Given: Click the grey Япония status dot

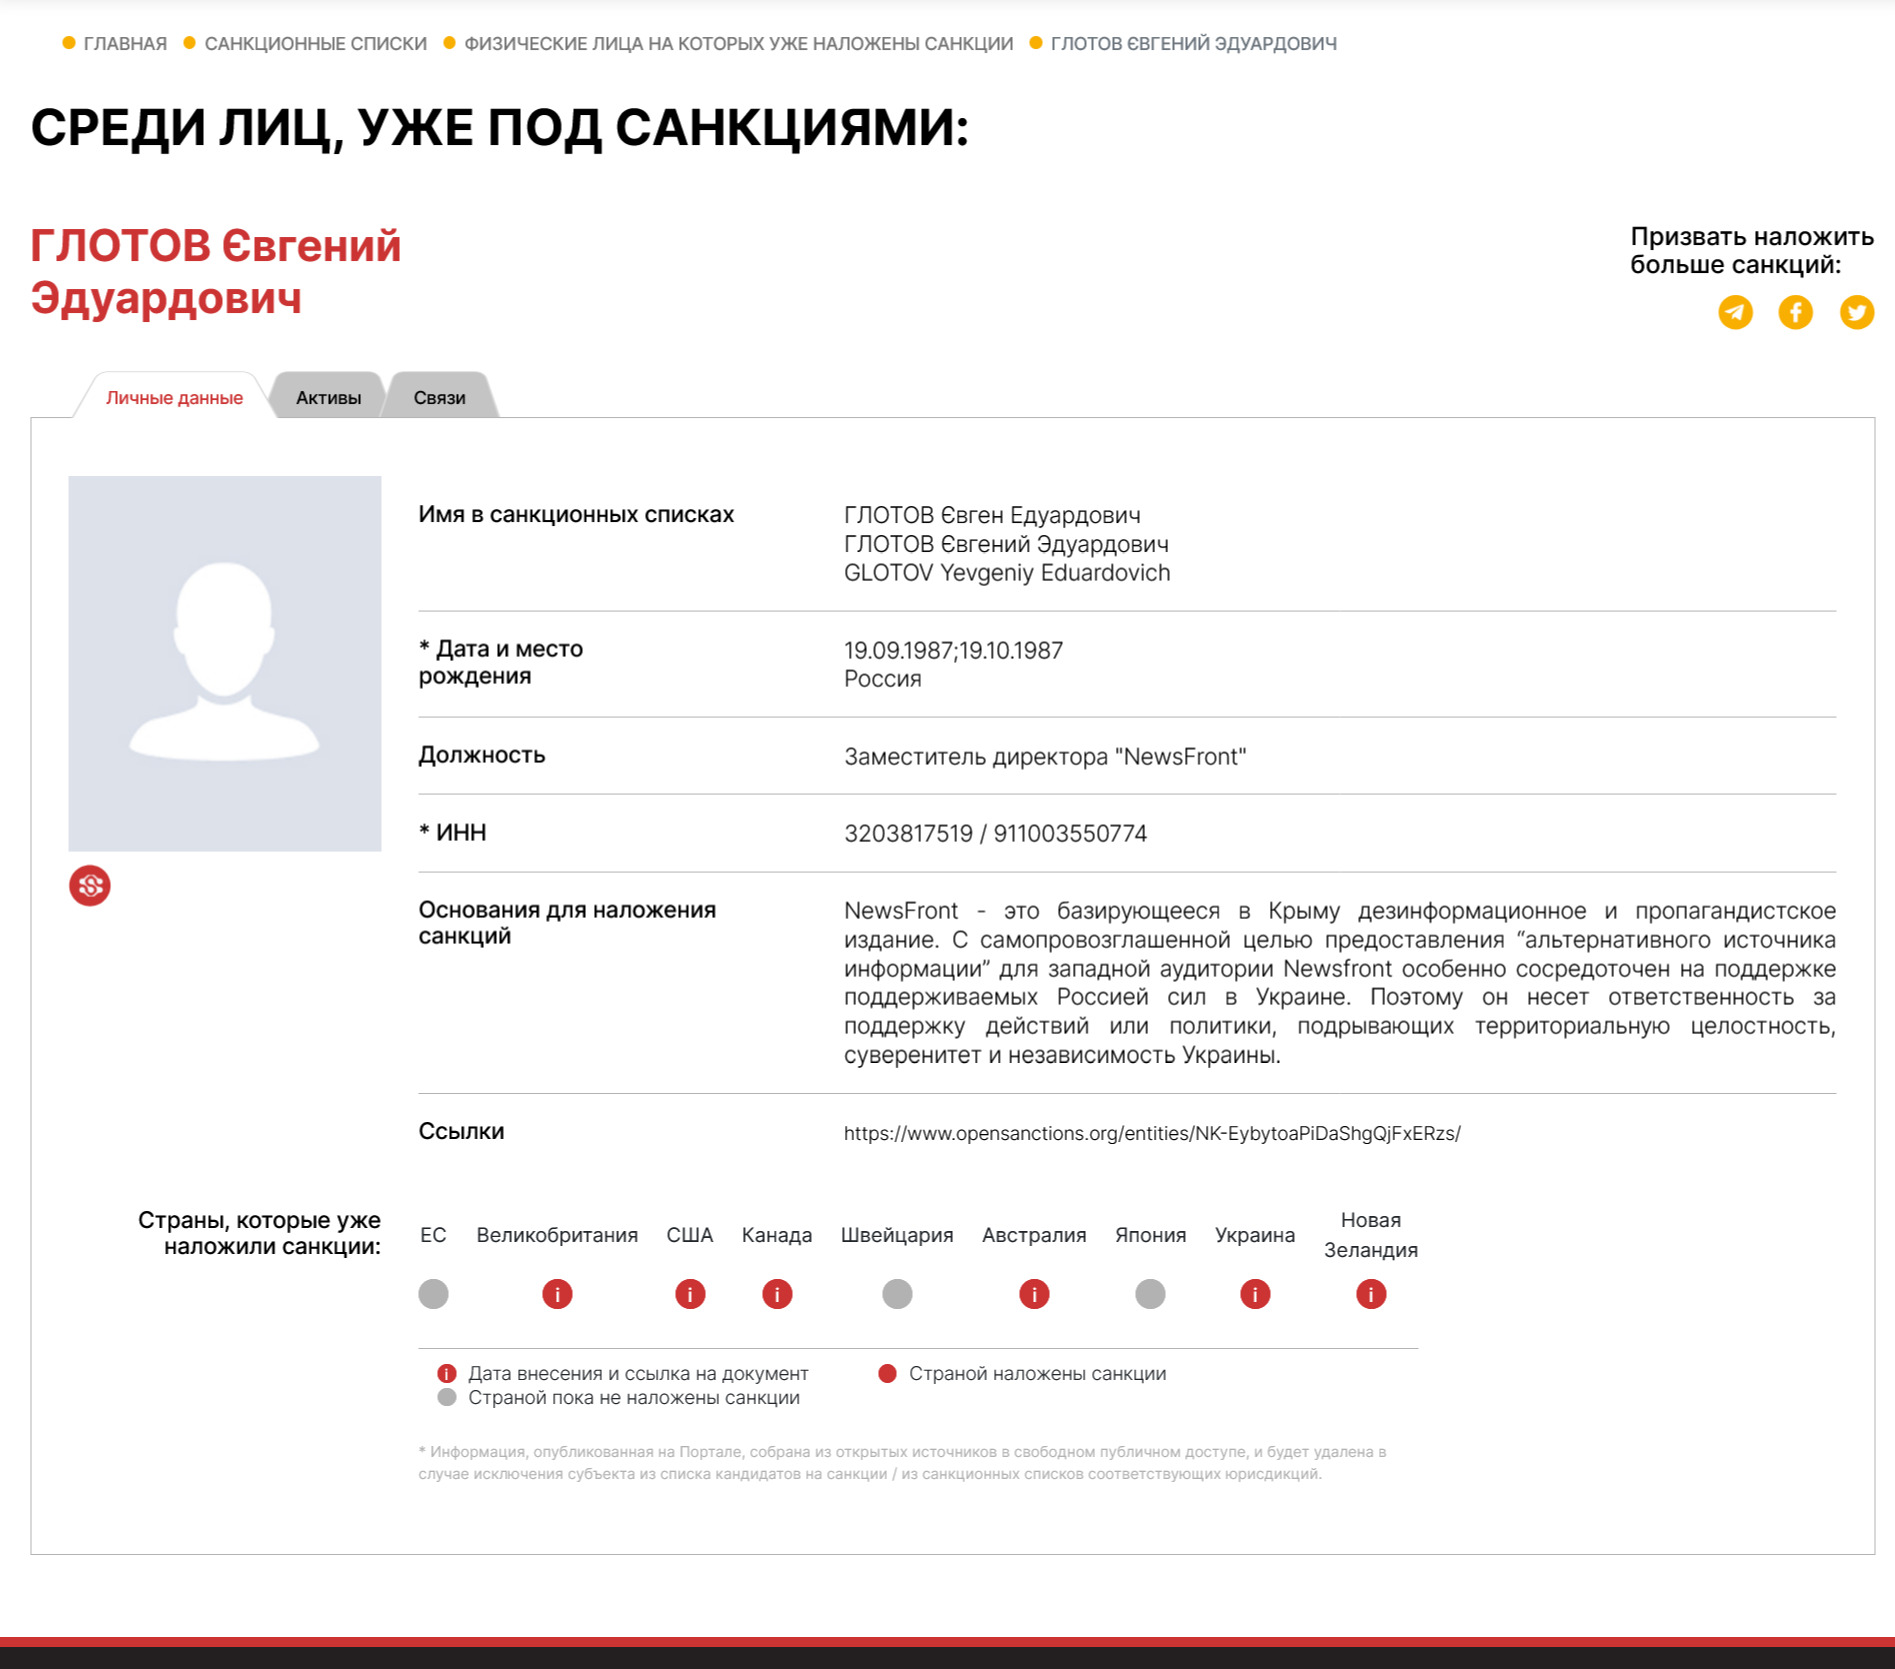Looking at the screenshot, I should [x=1150, y=1294].
